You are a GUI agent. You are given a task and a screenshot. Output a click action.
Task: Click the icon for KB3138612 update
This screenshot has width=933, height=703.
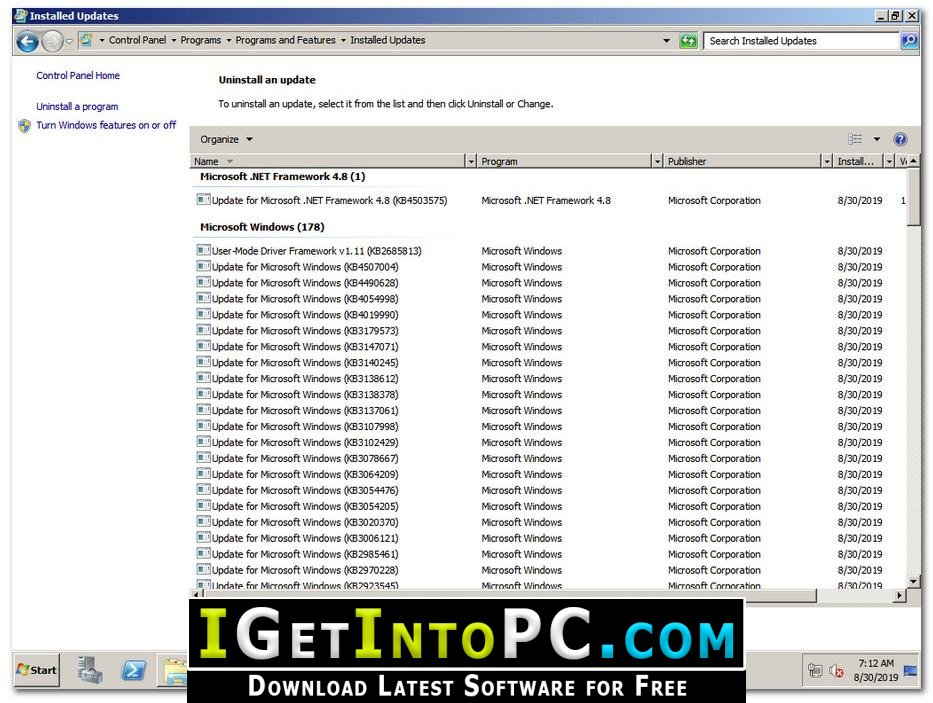coord(203,378)
